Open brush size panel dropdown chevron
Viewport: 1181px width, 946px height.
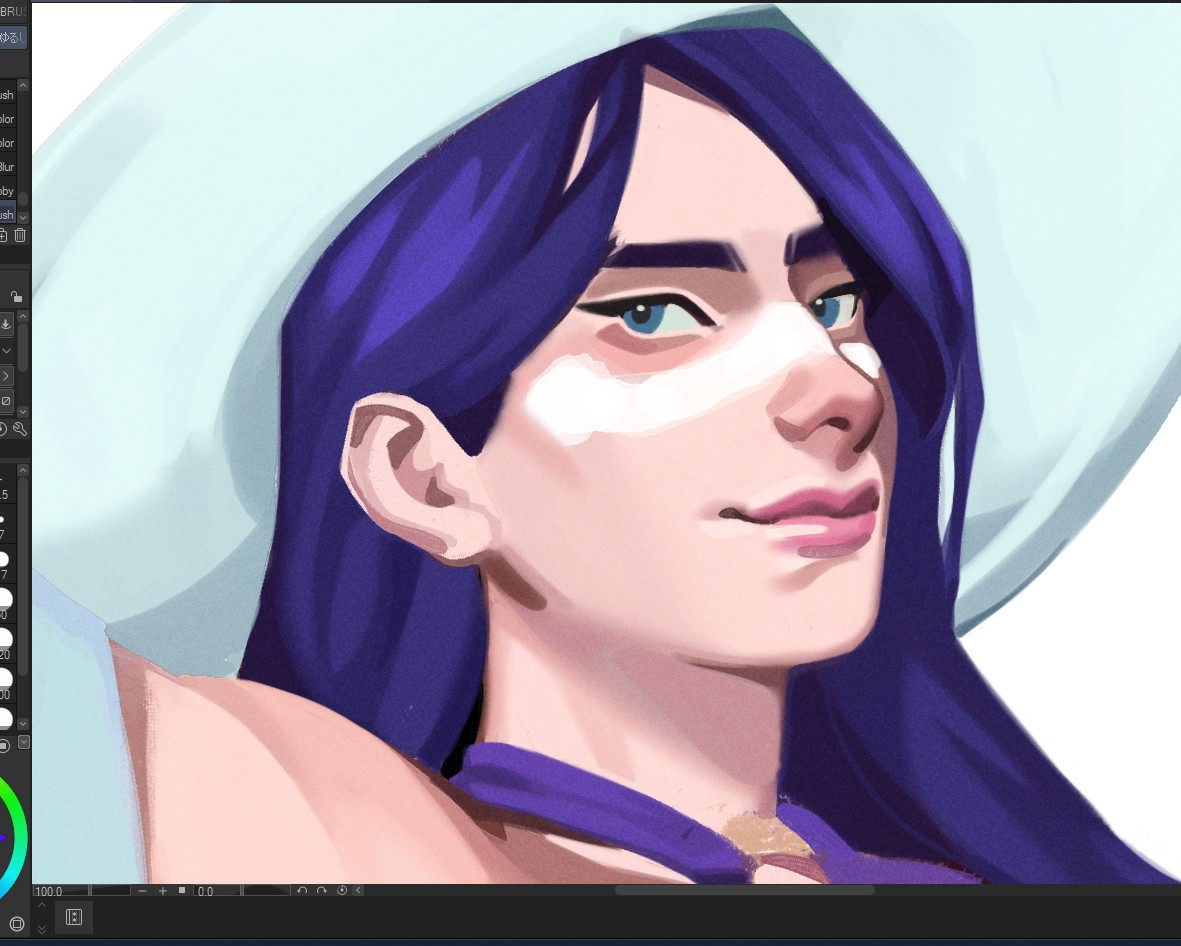(x=23, y=742)
